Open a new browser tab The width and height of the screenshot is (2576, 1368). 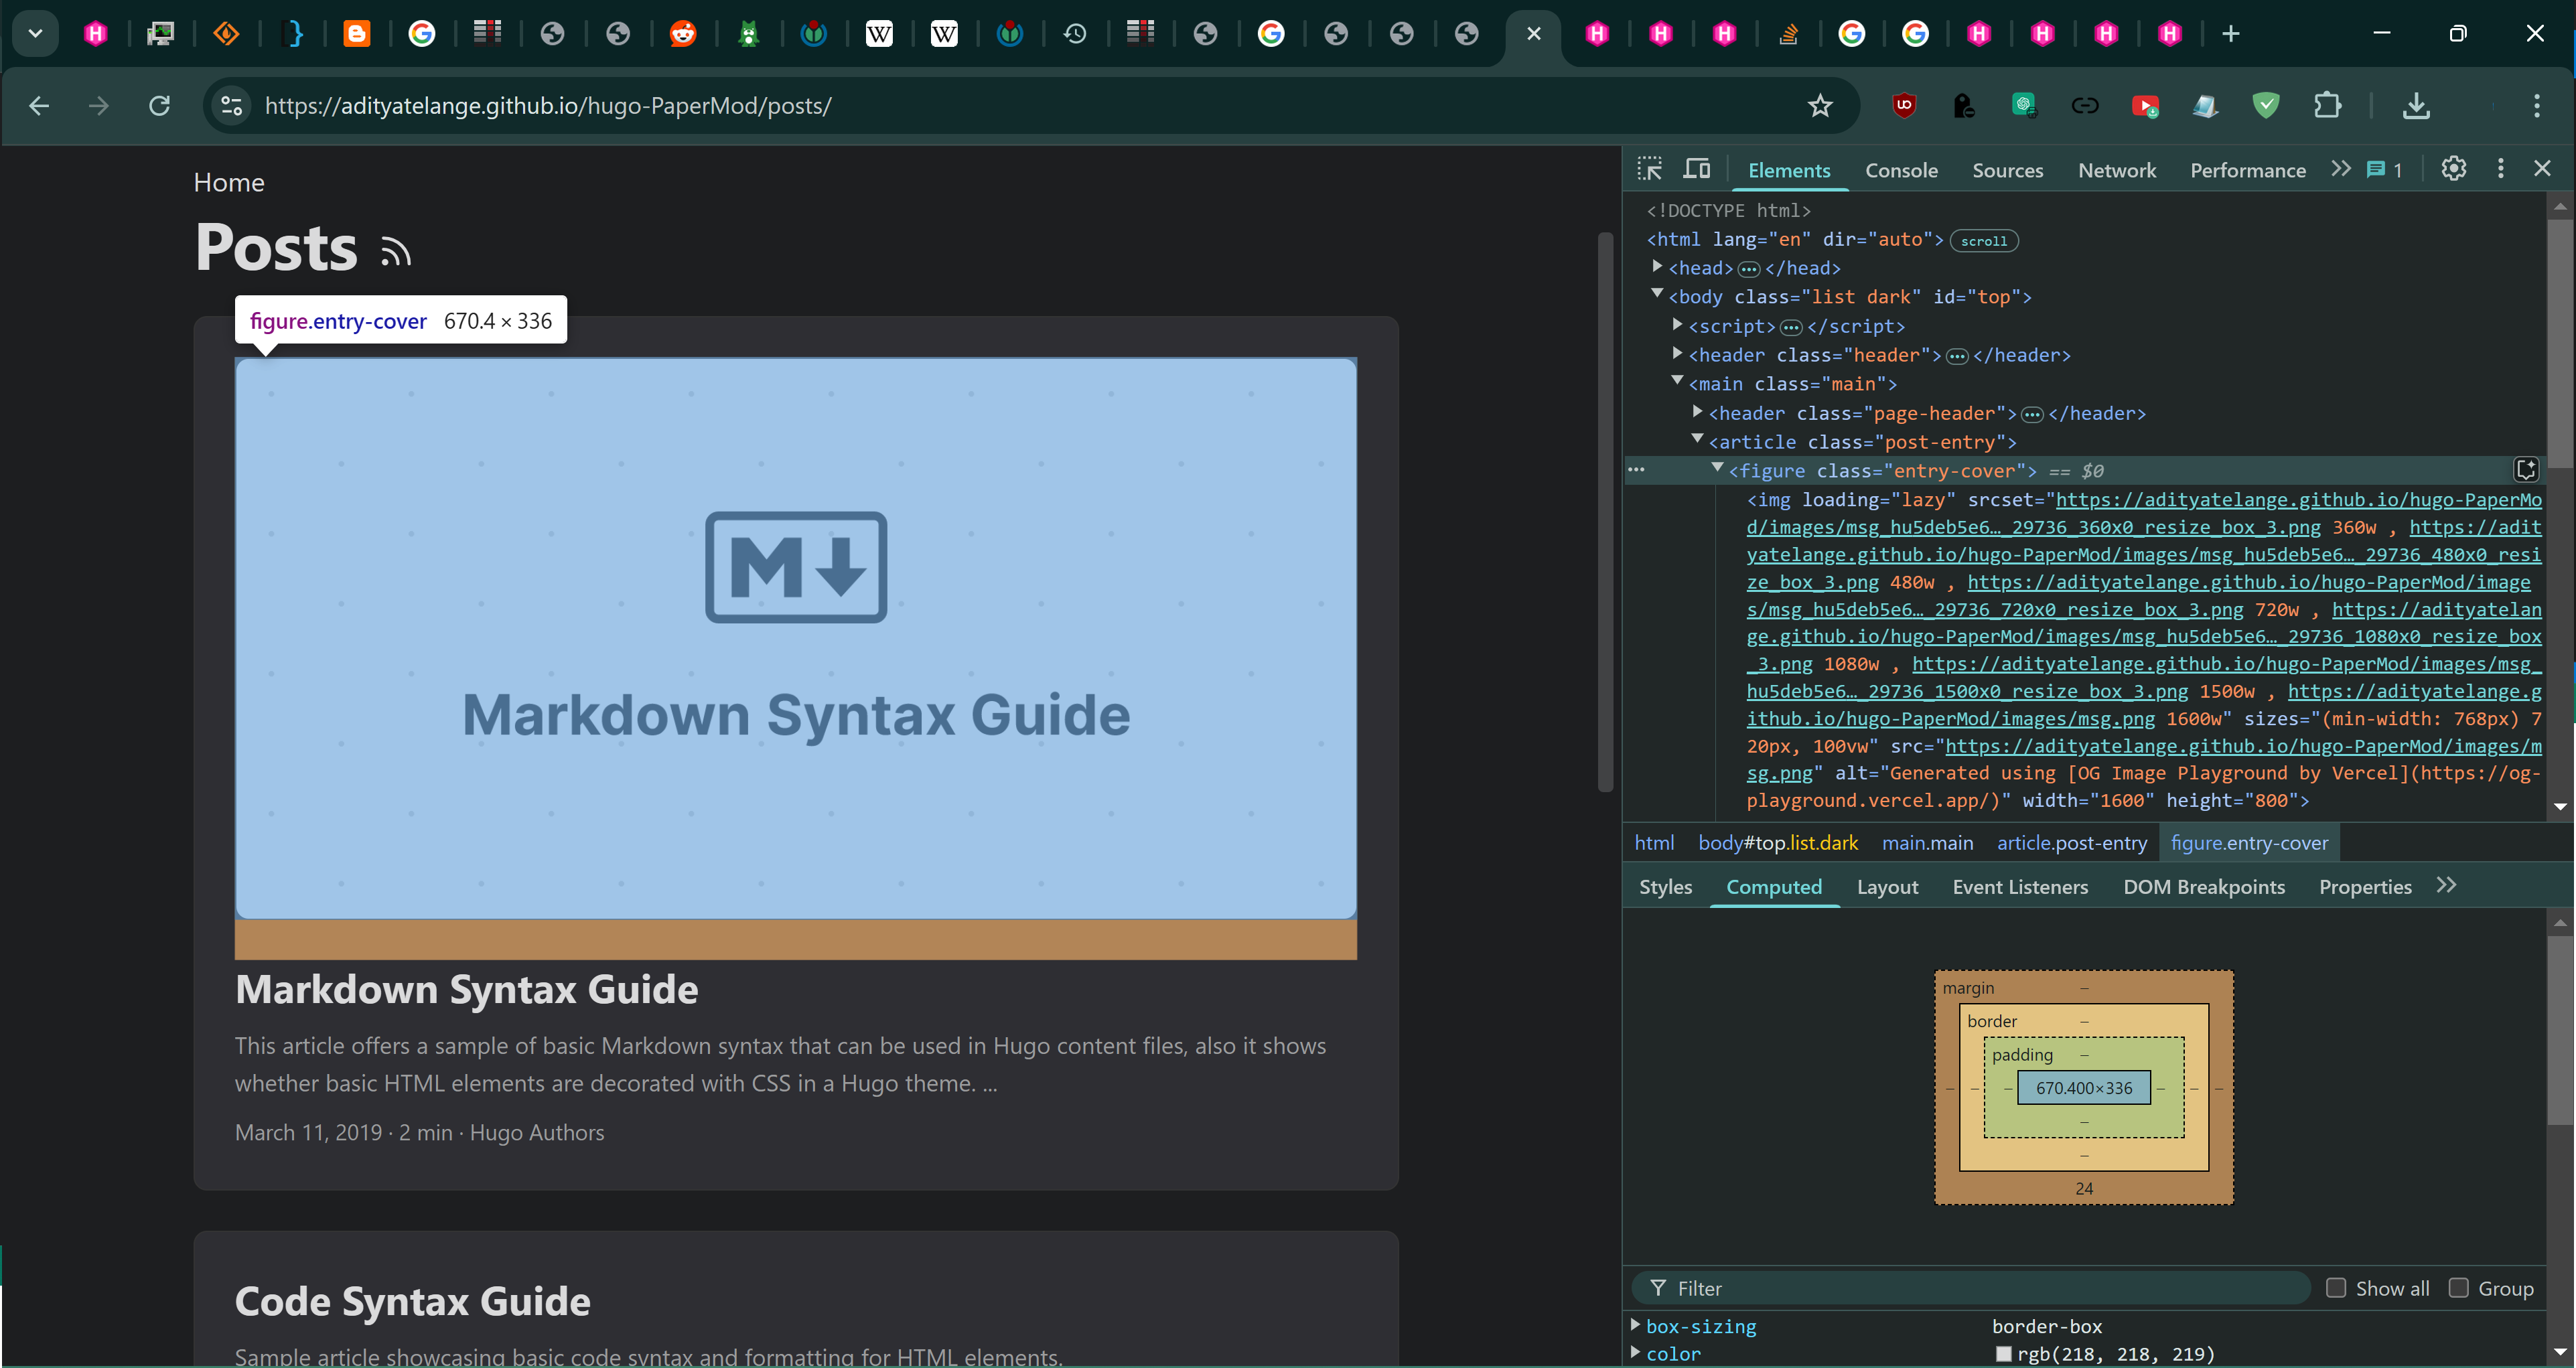tap(2230, 34)
